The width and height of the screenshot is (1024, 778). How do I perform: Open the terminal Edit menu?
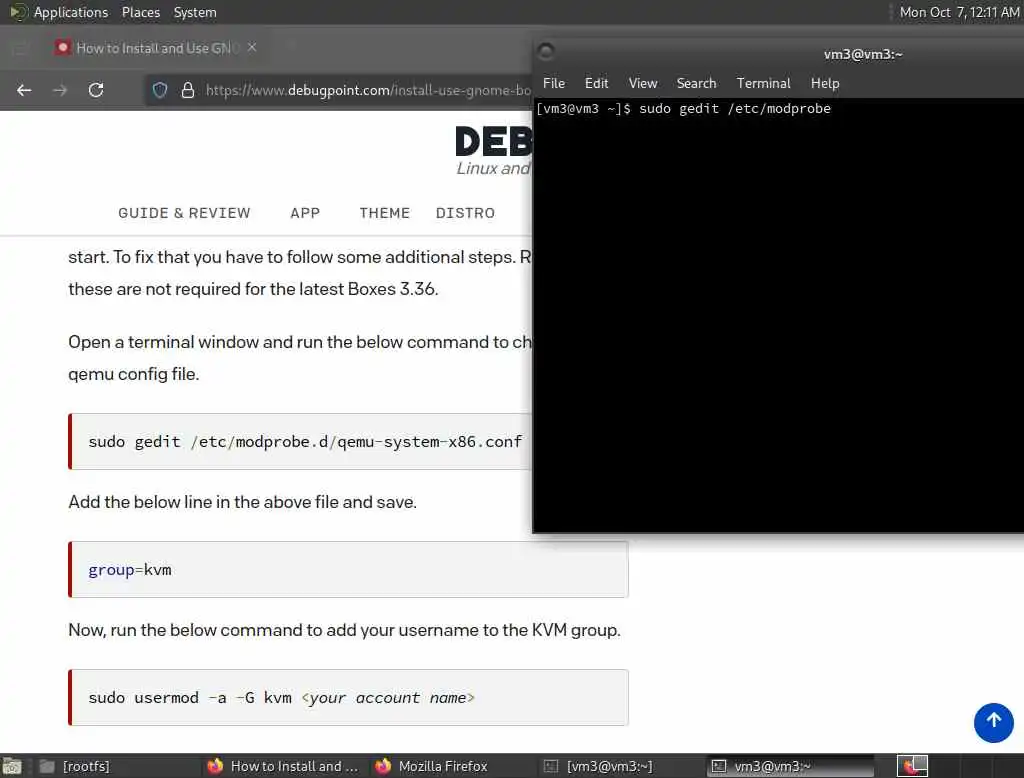click(x=596, y=83)
